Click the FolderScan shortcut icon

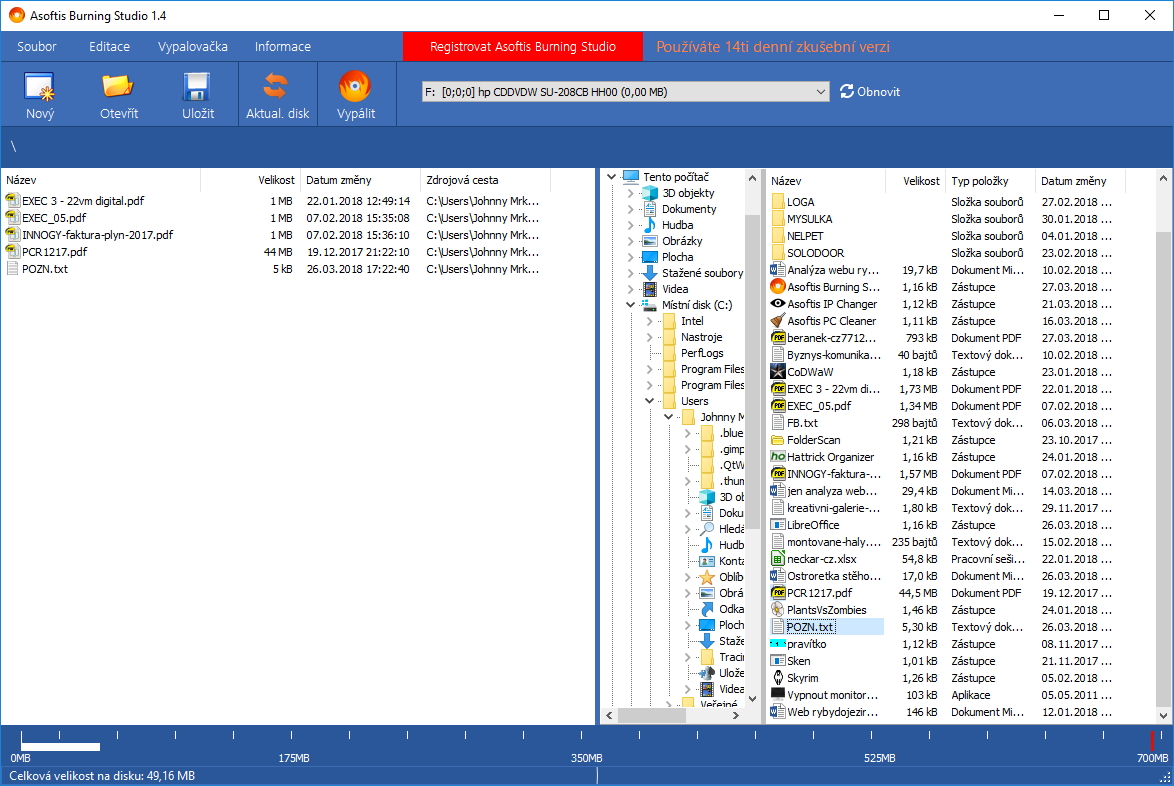[778, 439]
